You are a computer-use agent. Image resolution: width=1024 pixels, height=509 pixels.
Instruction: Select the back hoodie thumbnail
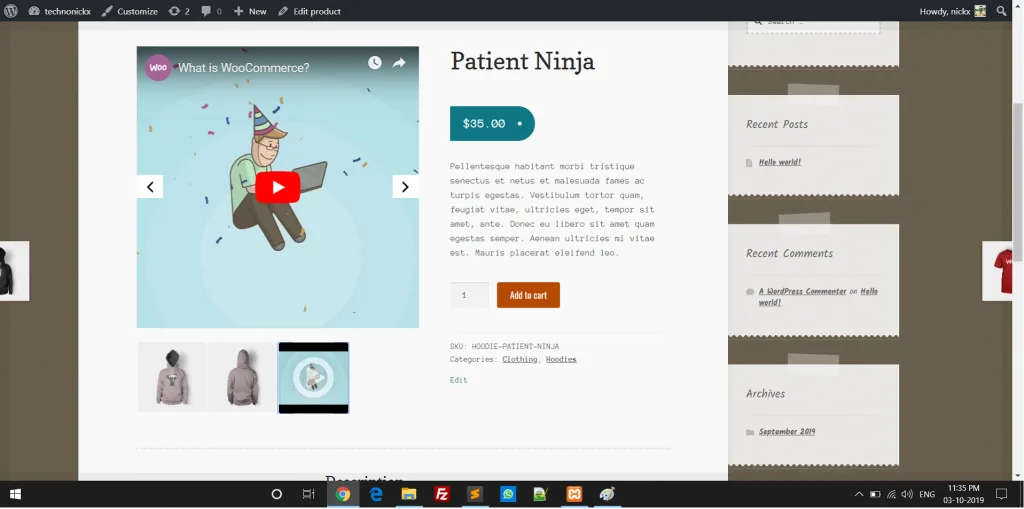tap(243, 378)
